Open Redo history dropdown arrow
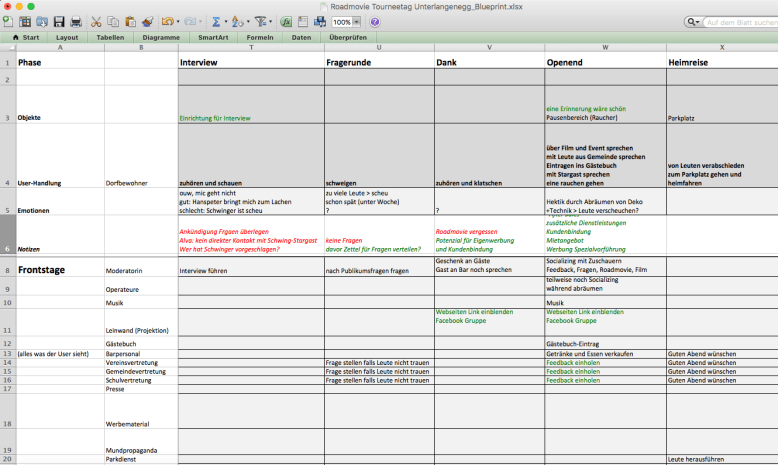This screenshot has width=778, height=465. point(200,22)
